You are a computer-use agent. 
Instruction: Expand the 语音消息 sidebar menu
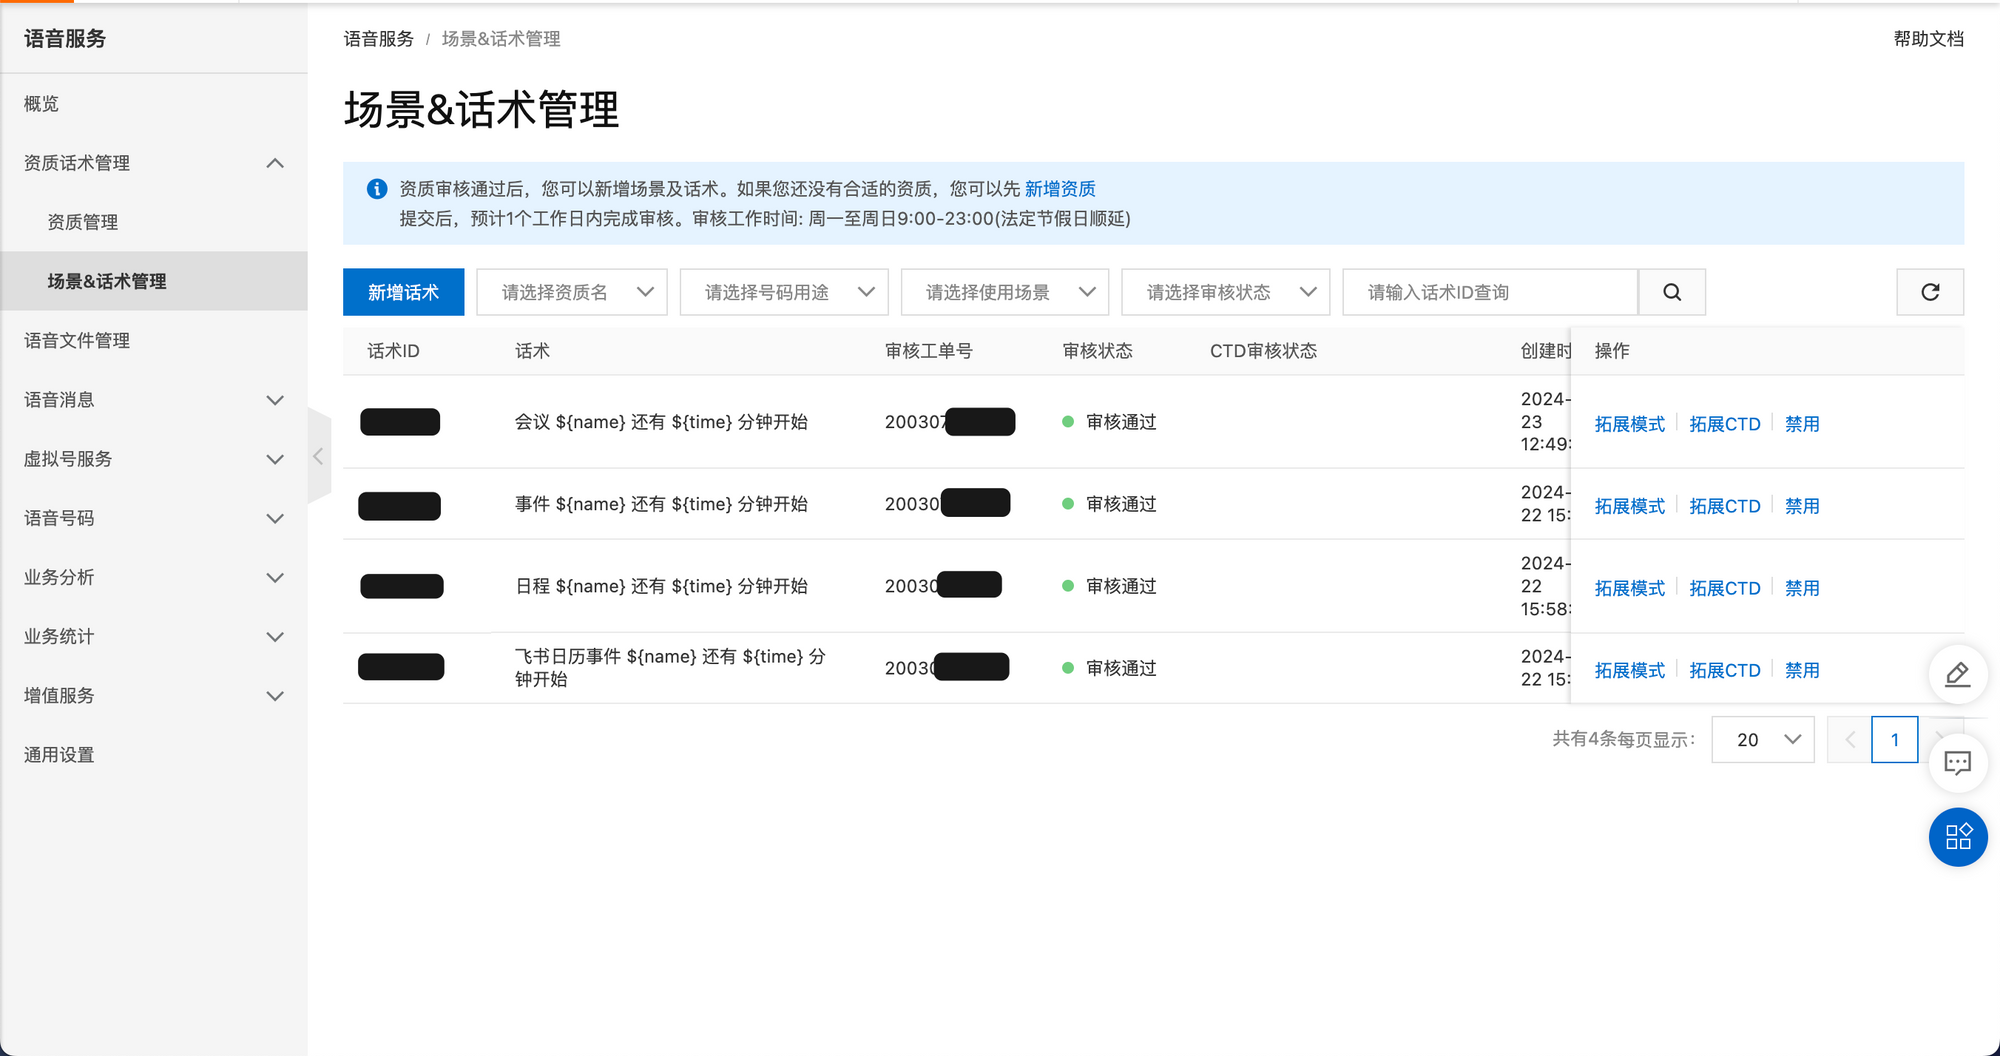pyautogui.click(x=154, y=400)
